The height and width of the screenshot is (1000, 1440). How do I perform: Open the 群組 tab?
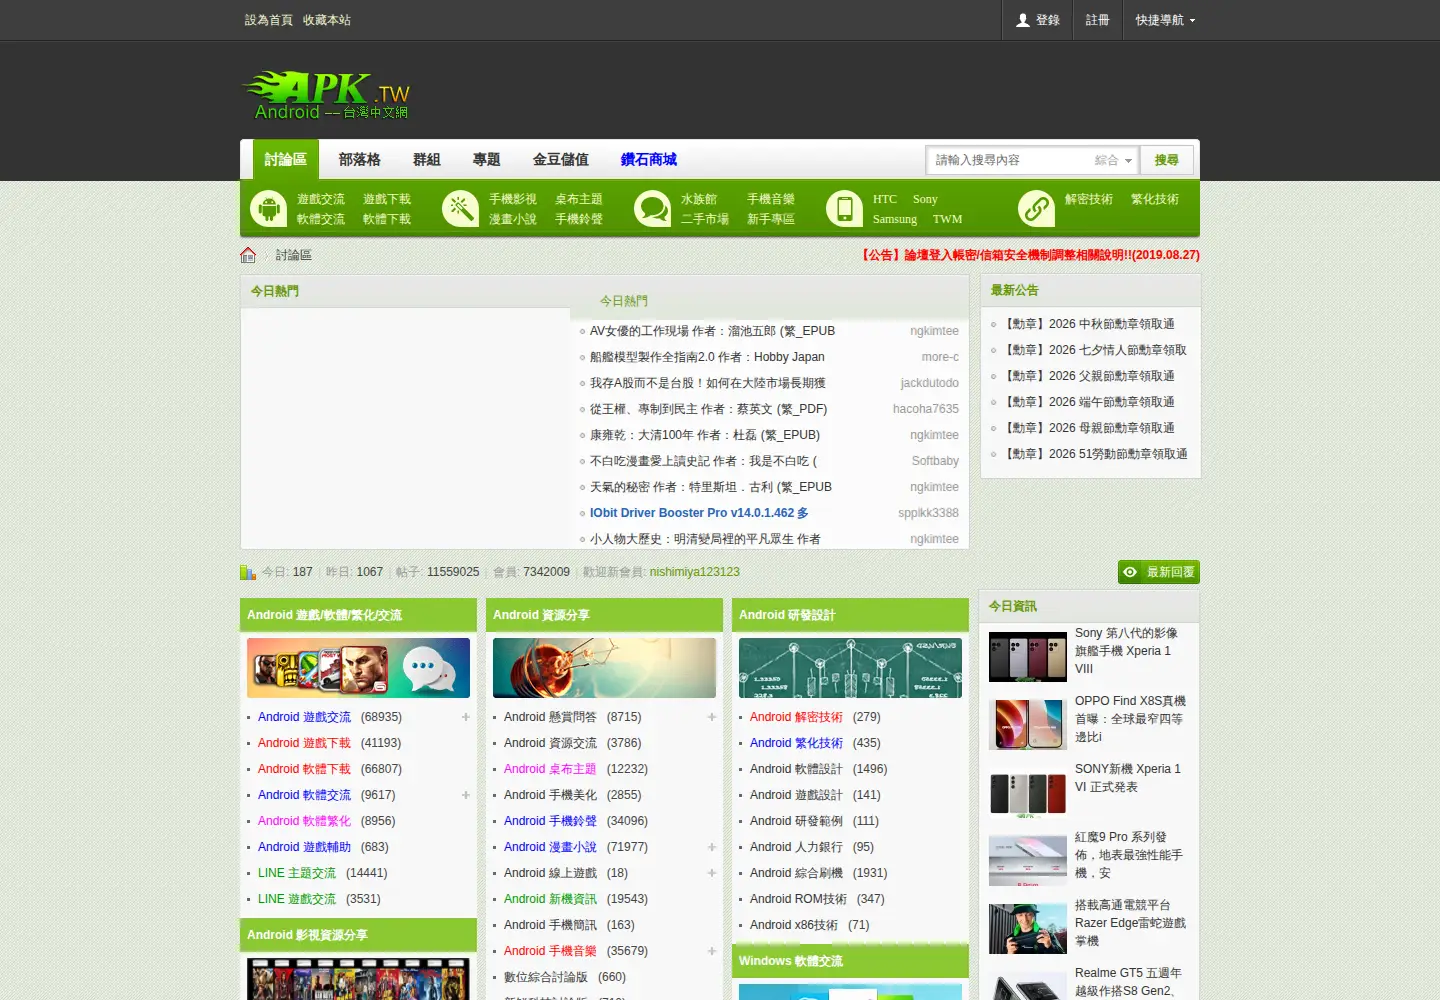[427, 160]
